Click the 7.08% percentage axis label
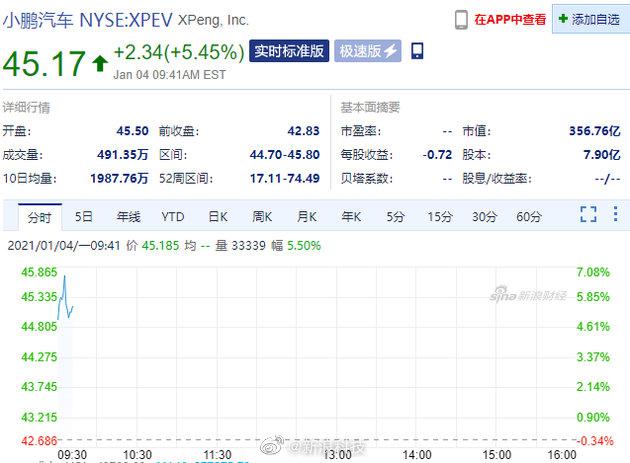This screenshot has height=463, width=630. [x=593, y=272]
